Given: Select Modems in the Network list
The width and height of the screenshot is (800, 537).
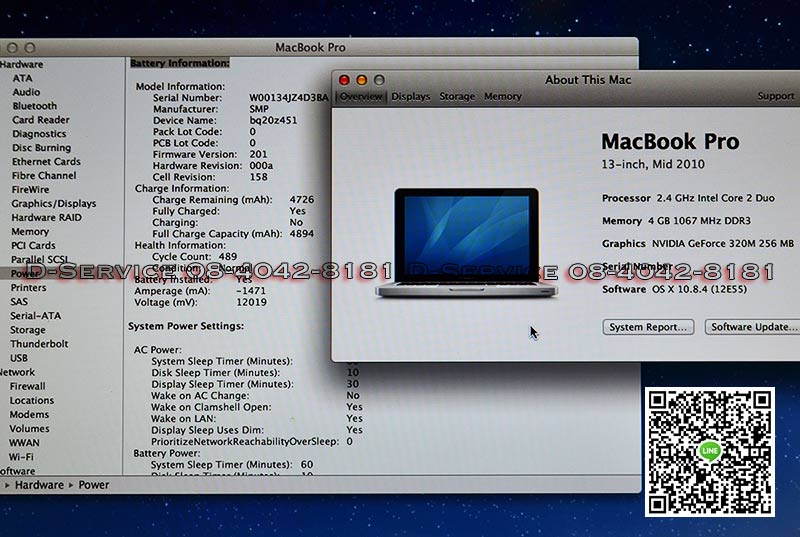Looking at the screenshot, I should click(29, 415).
